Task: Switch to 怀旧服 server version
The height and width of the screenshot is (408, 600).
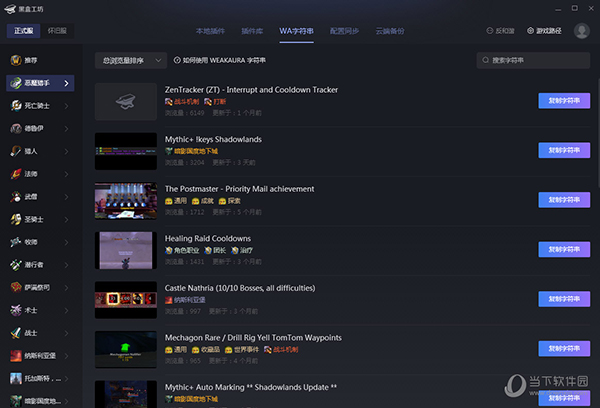Action: [55, 31]
